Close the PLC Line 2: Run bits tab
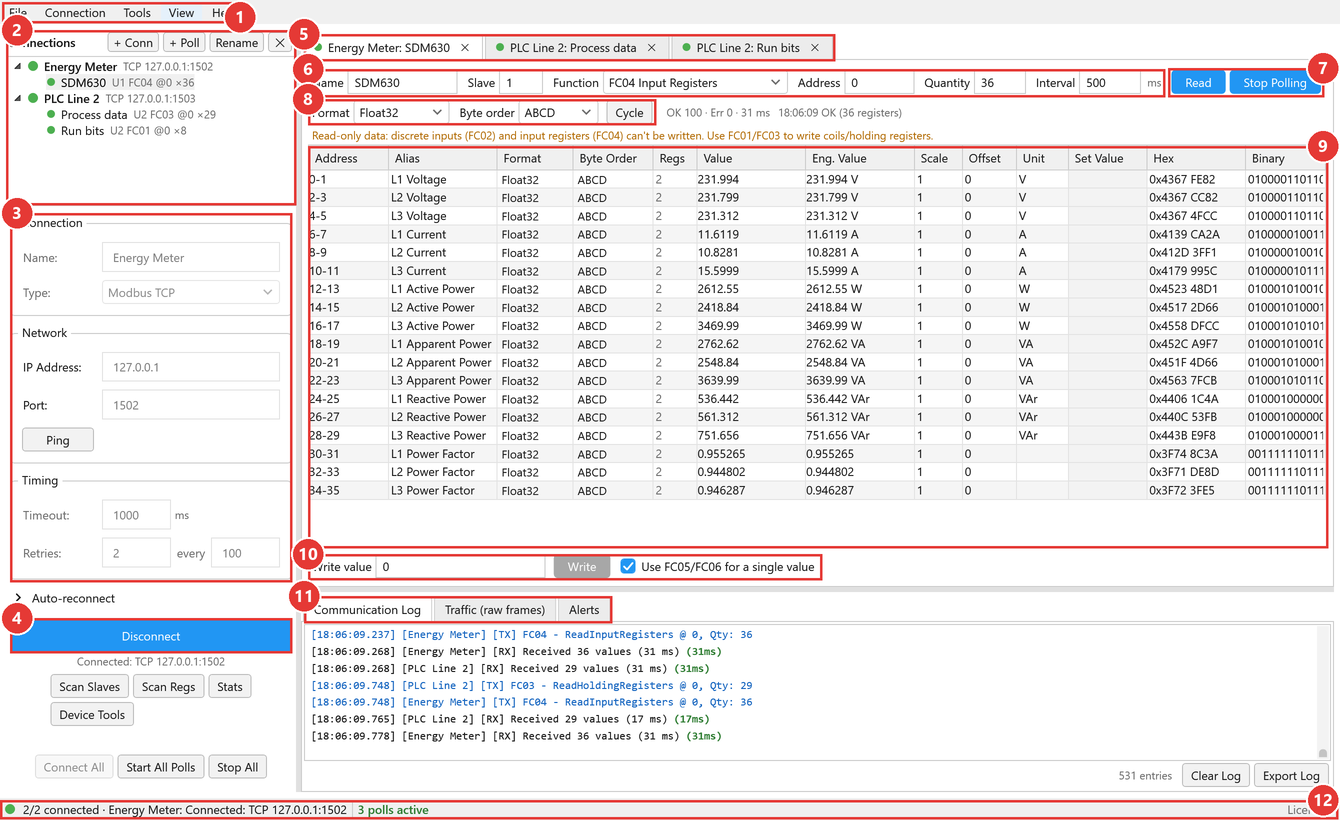The image size is (1340, 820). [x=815, y=48]
